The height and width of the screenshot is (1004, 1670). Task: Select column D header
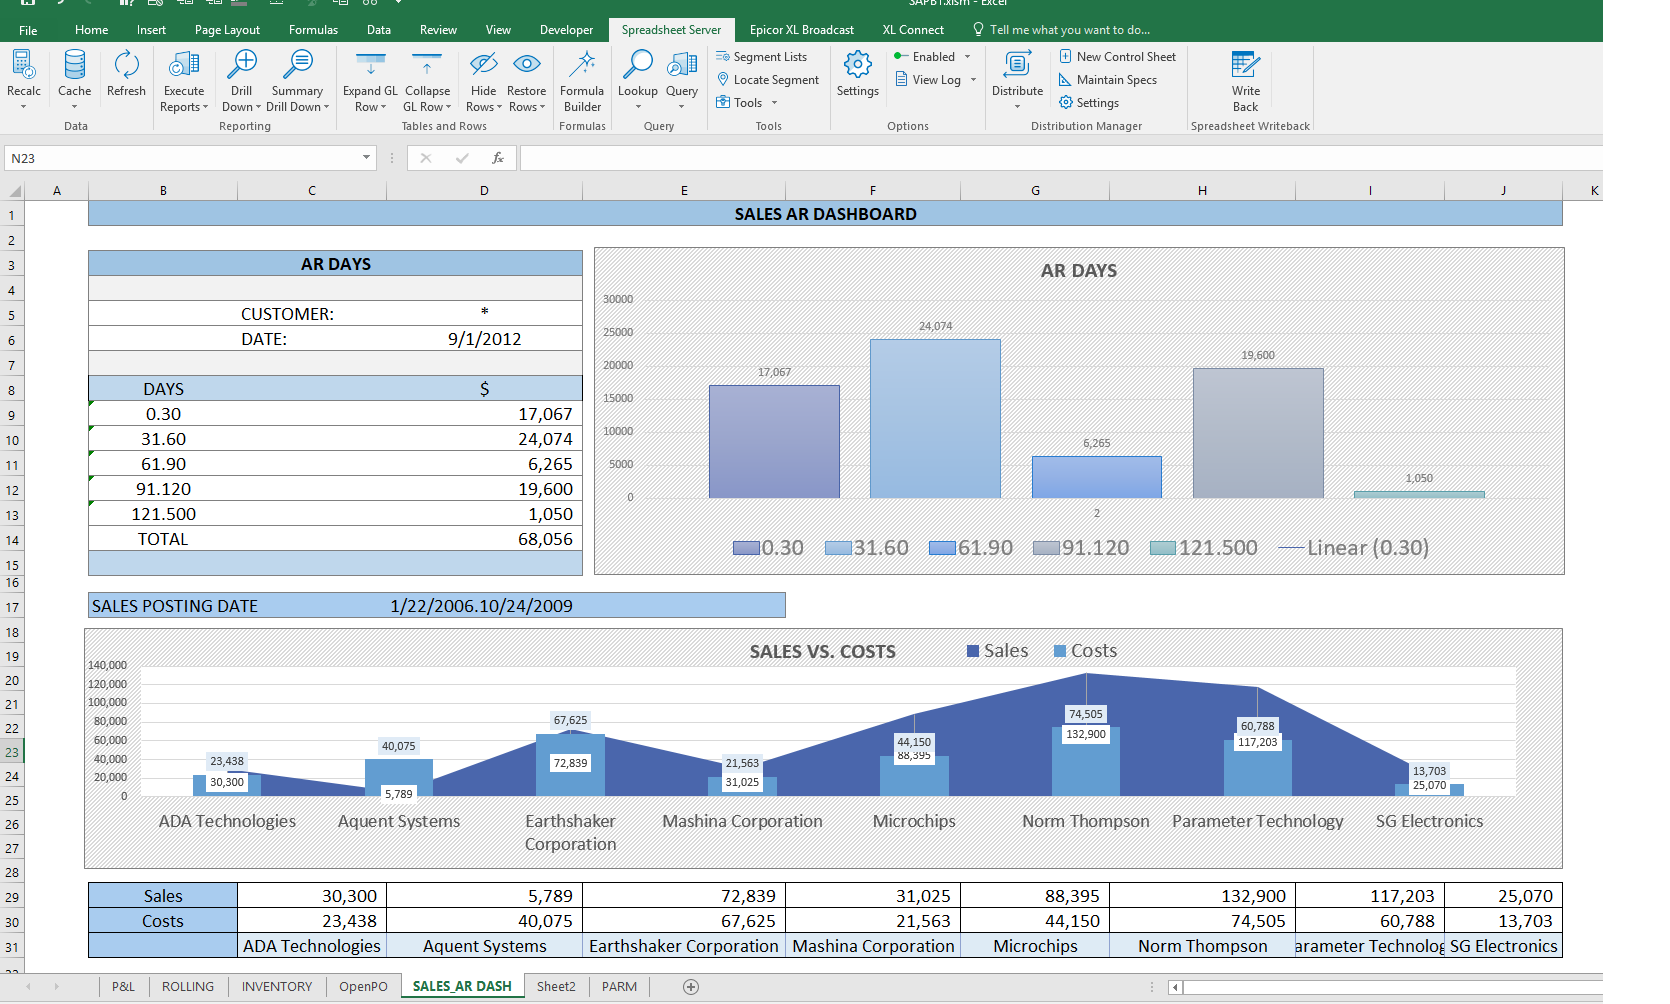[x=484, y=190]
